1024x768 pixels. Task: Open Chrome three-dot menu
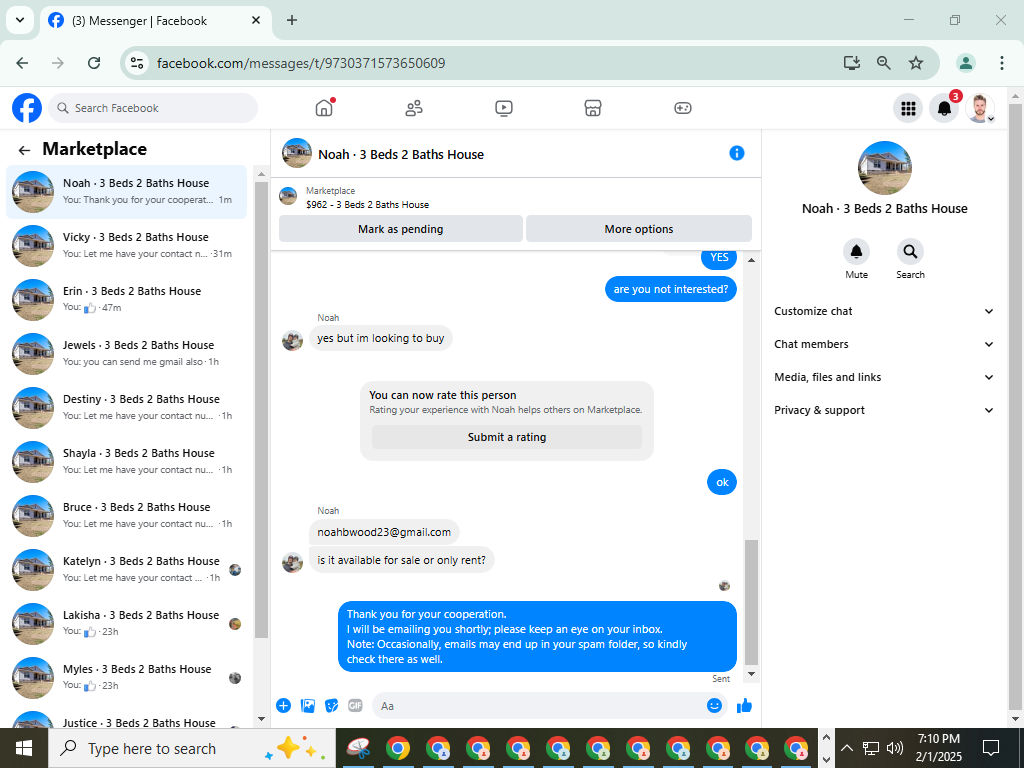click(x=1001, y=63)
